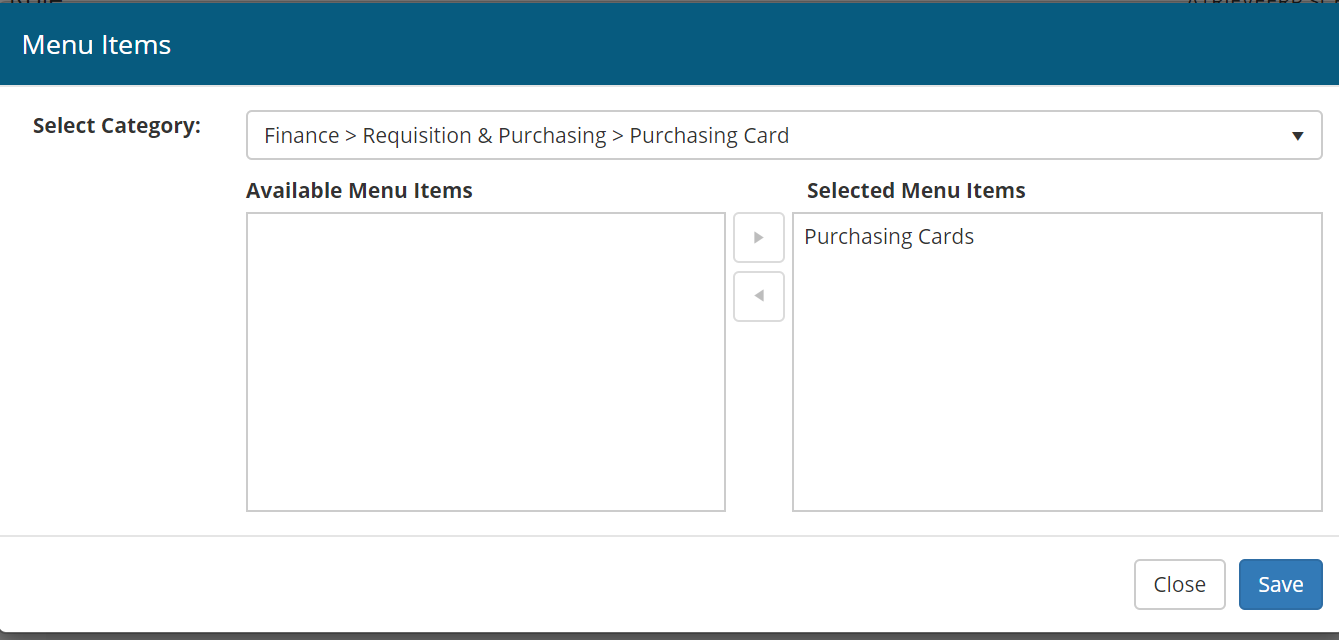
Task: Expand the category dropdown caret arrow
Action: 1297,136
